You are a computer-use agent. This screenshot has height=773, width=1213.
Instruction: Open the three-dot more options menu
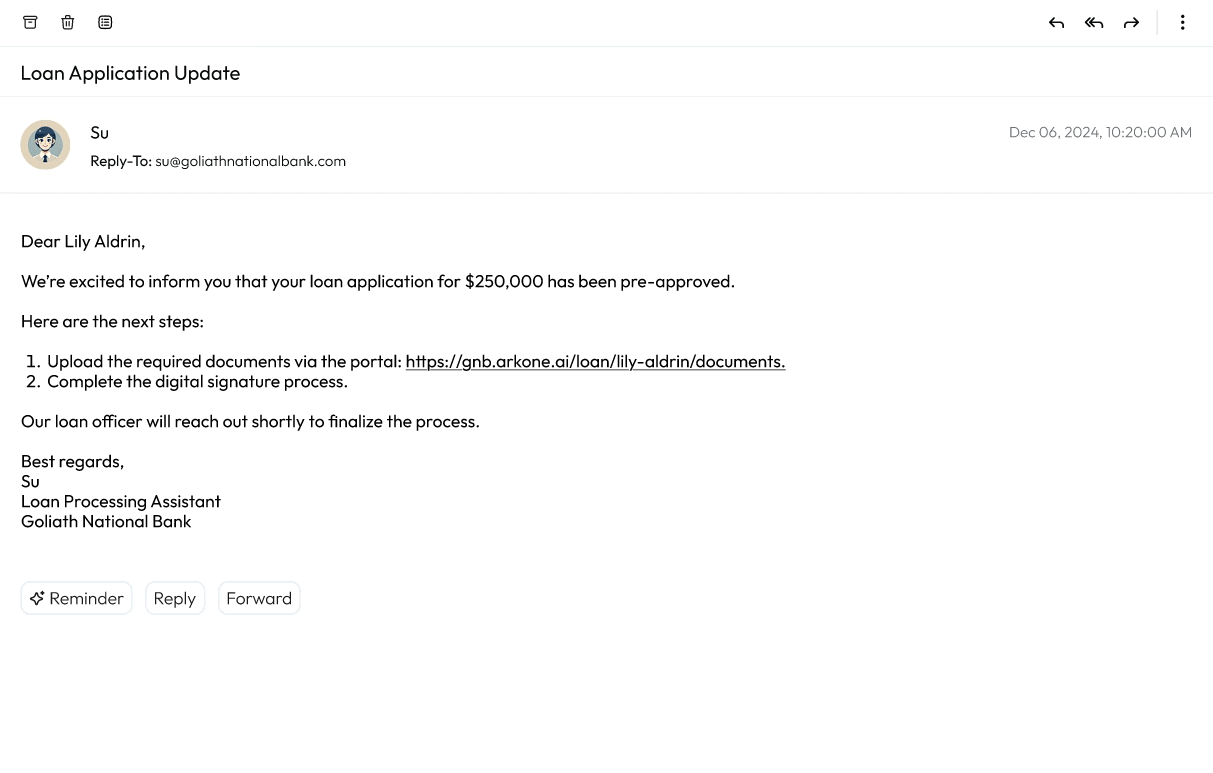pyautogui.click(x=1182, y=23)
